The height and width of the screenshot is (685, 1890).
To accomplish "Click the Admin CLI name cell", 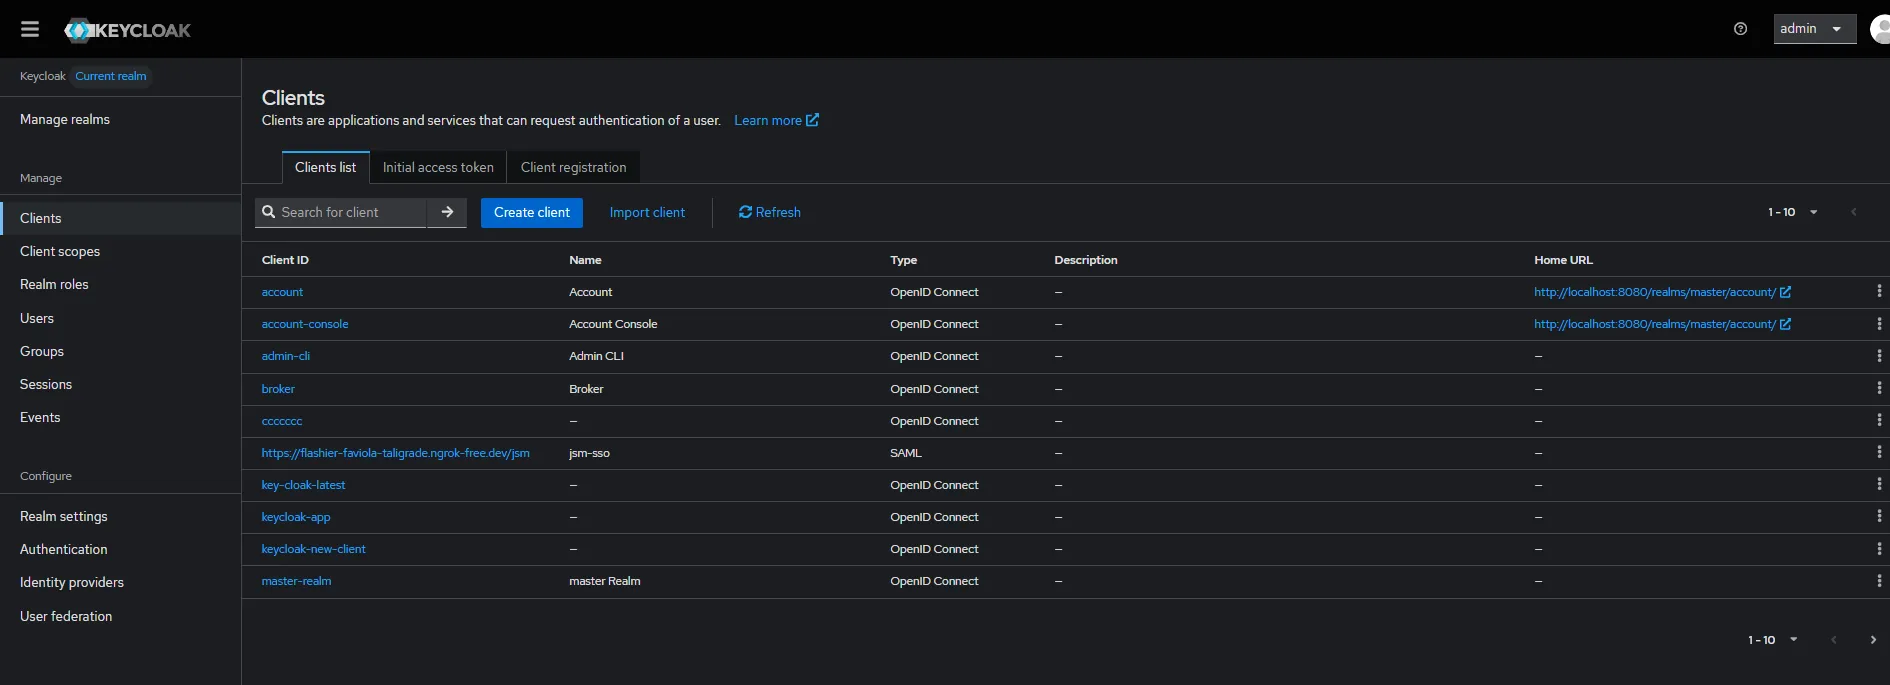I will tap(596, 356).
